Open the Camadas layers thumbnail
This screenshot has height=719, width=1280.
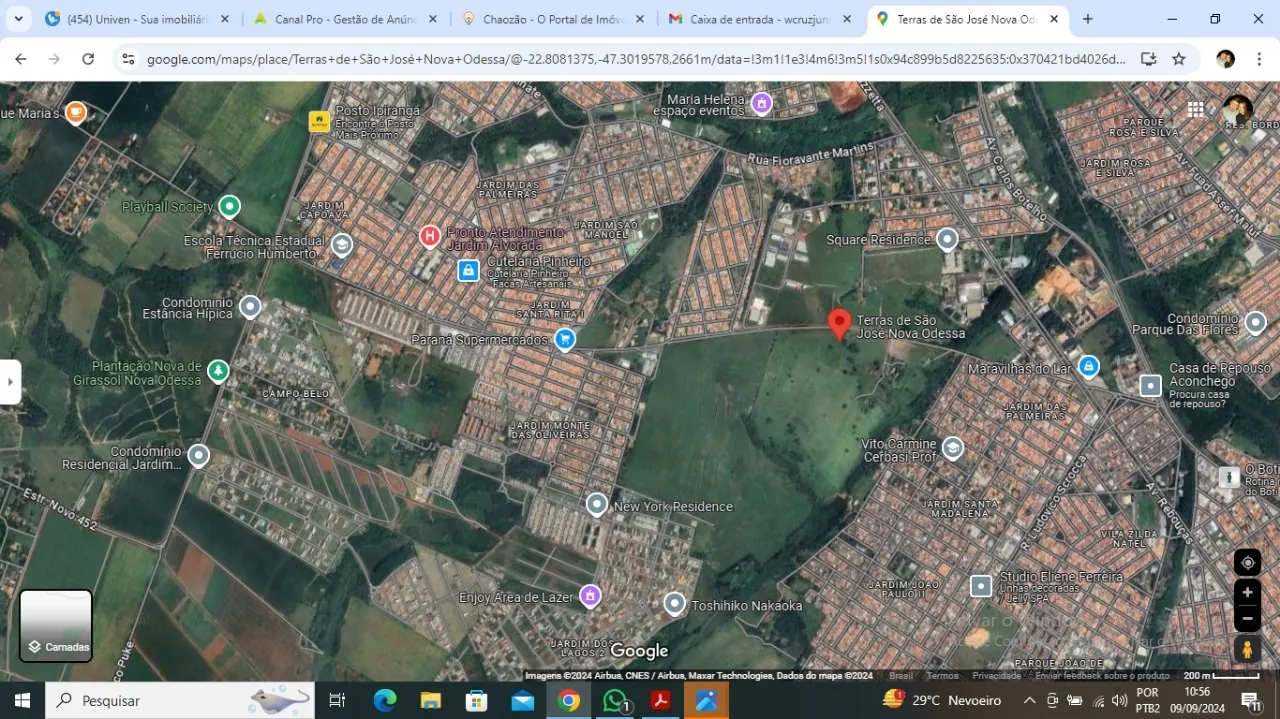click(x=56, y=626)
